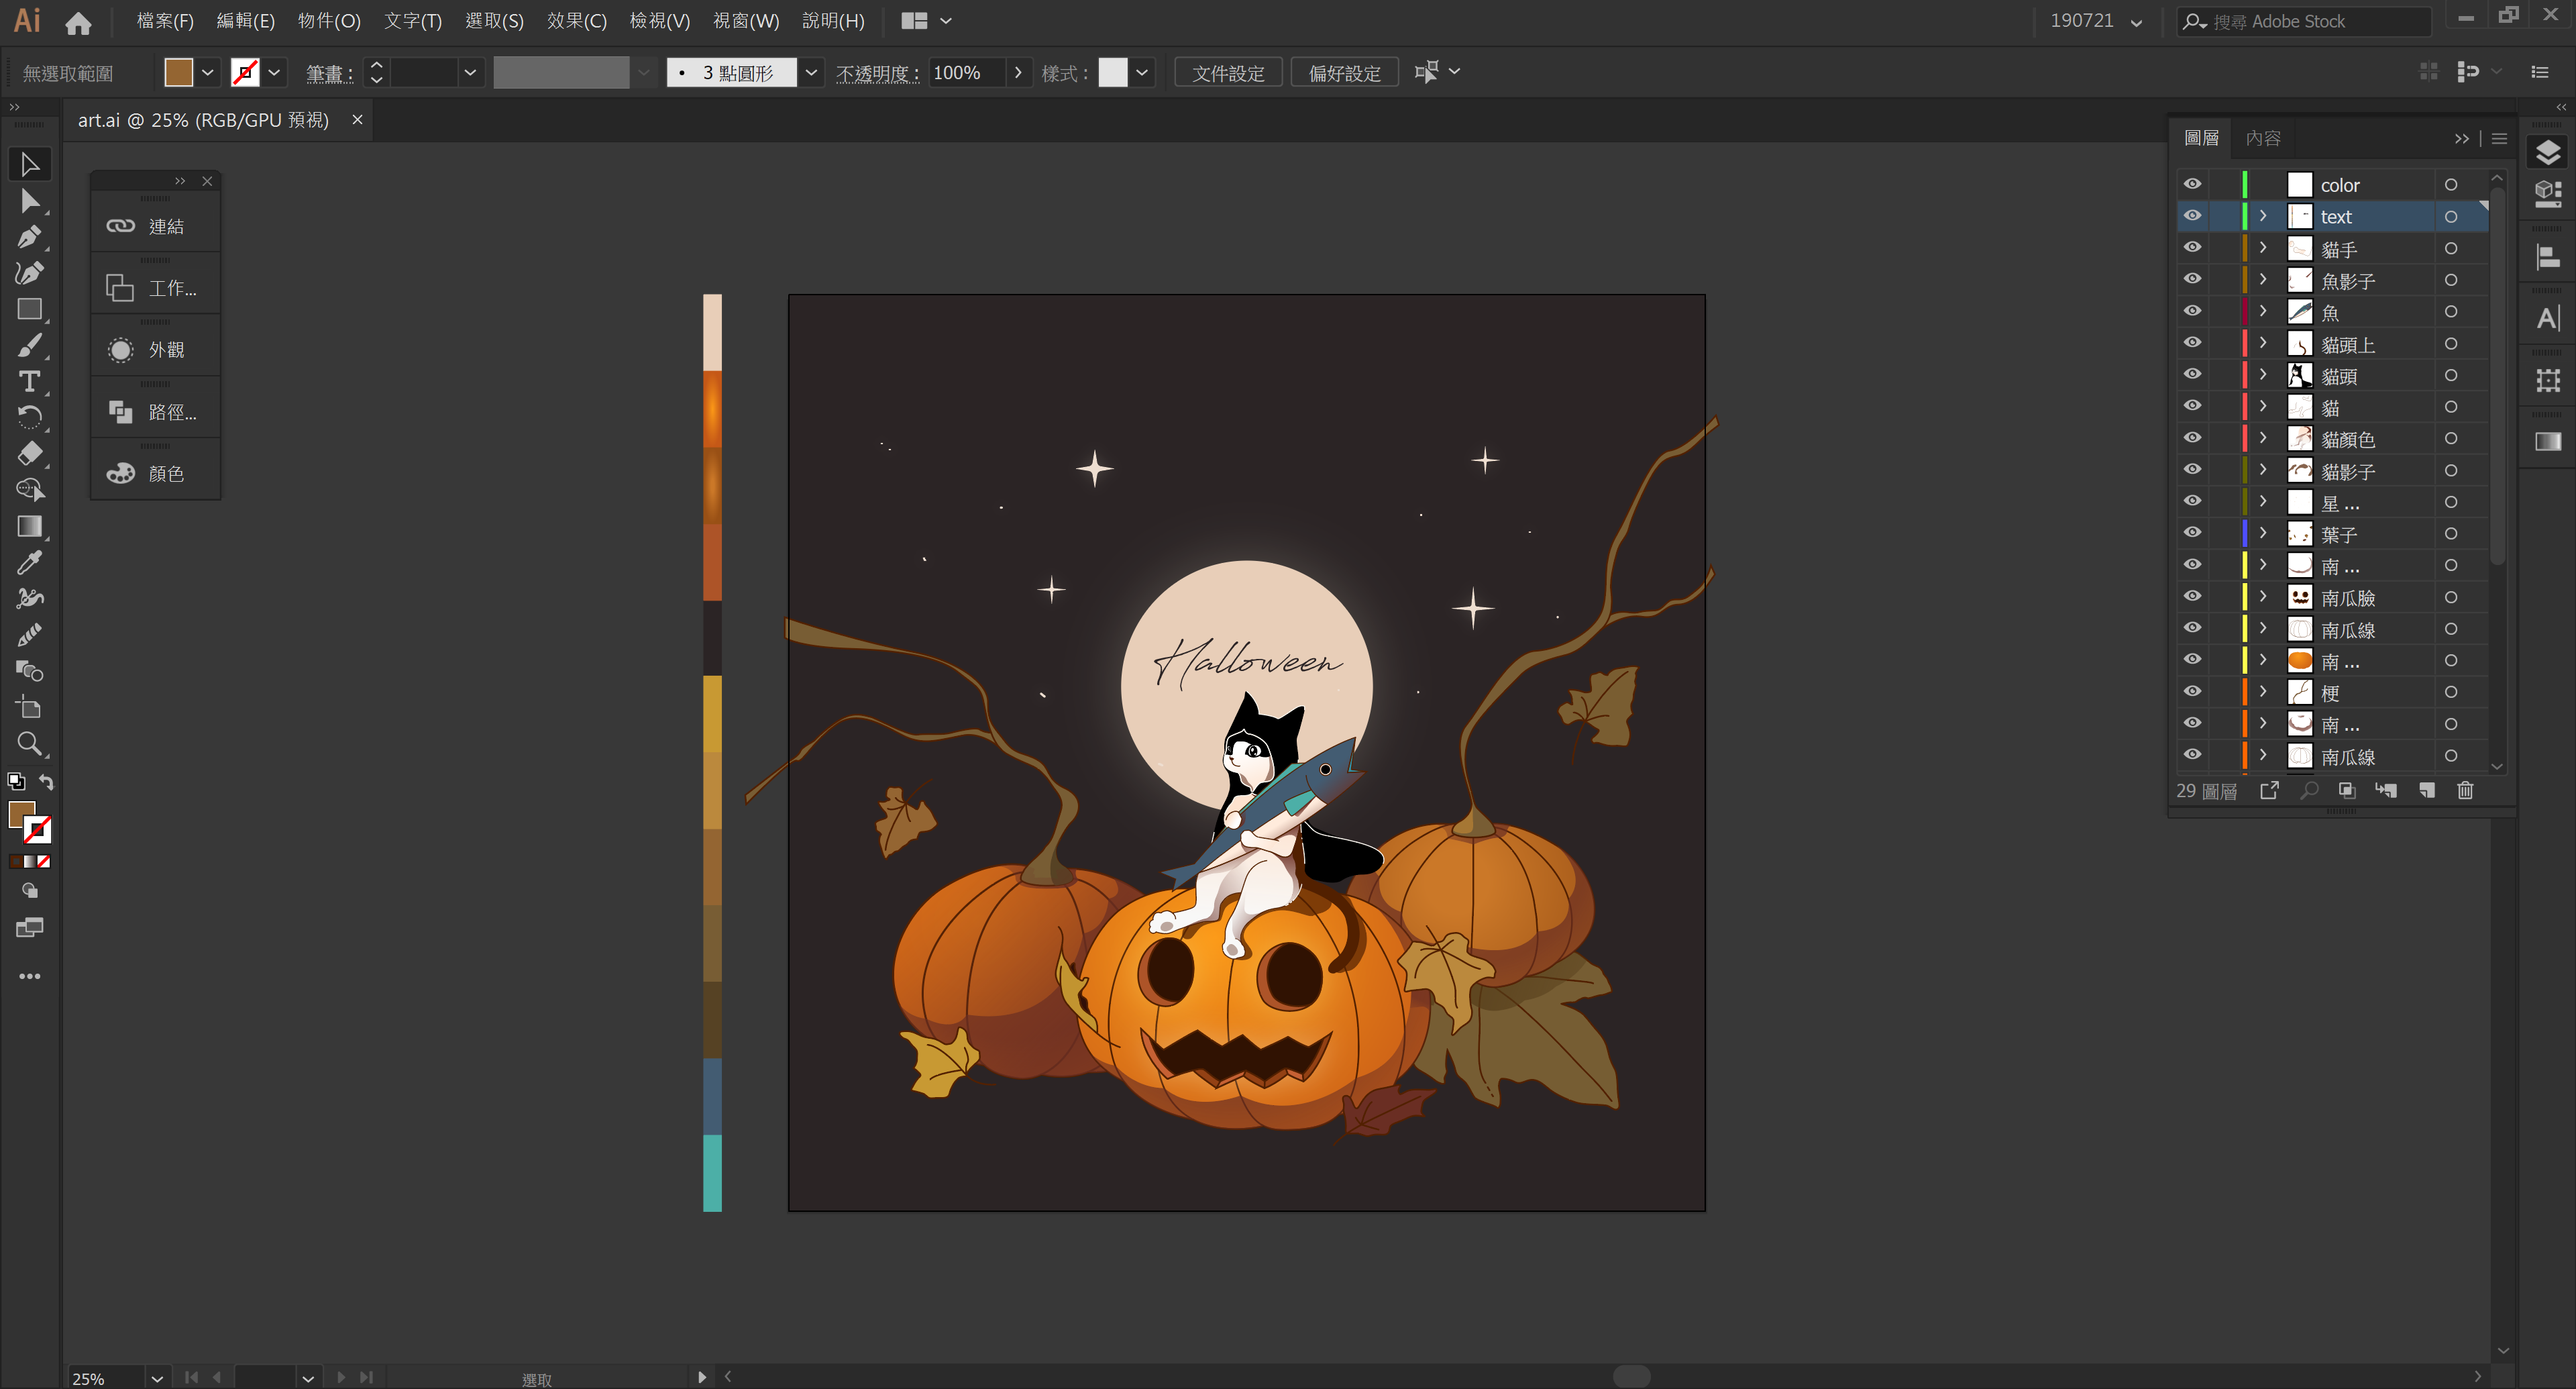
Task: Open the stroke weight dropdown
Action: 470,72
